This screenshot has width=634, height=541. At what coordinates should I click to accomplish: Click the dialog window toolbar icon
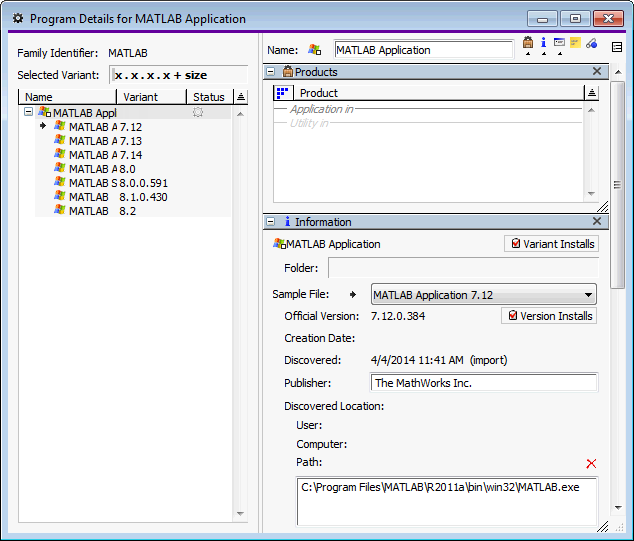[559, 42]
